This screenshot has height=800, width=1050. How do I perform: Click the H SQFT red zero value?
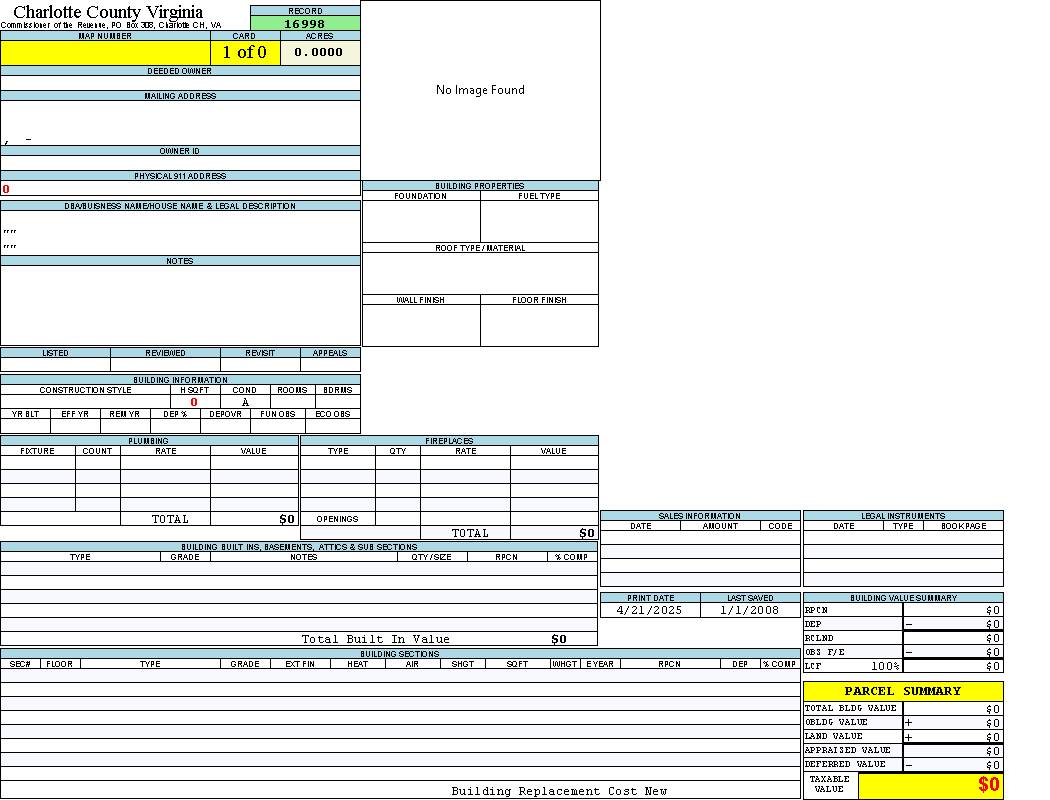pyautogui.click(x=194, y=402)
